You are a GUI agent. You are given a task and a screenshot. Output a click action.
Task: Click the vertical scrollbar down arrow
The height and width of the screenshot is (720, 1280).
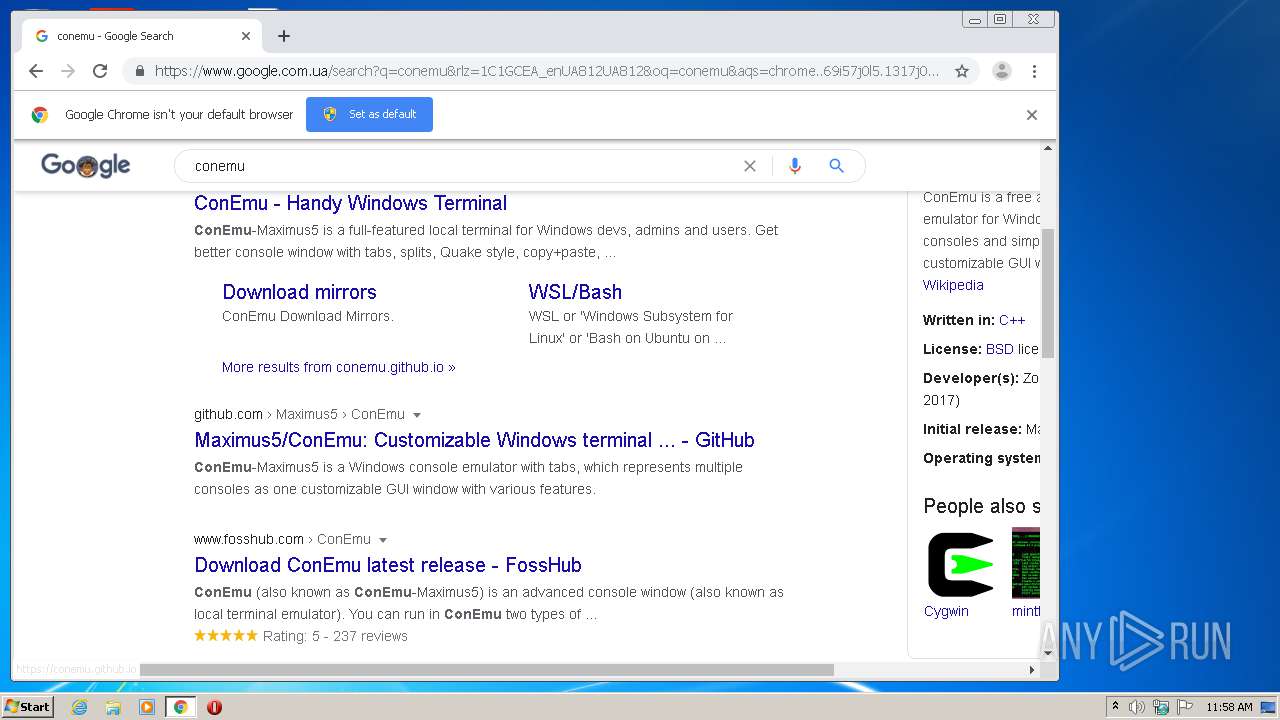pyautogui.click(x=1048, y=653)
